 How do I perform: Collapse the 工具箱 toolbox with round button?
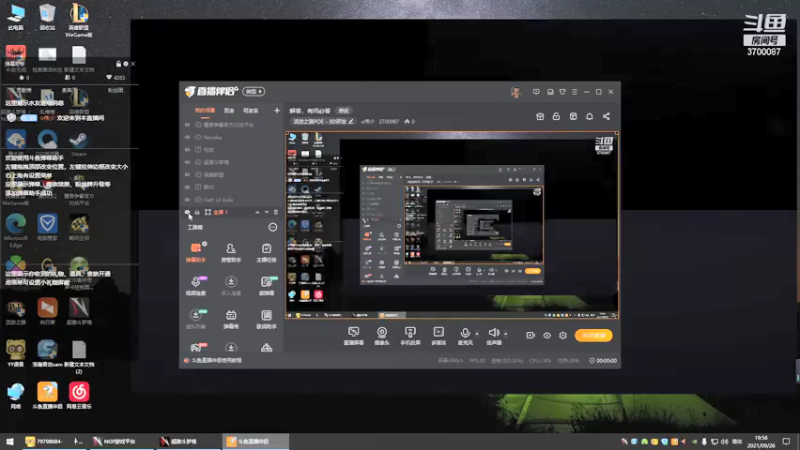[272, 227]
